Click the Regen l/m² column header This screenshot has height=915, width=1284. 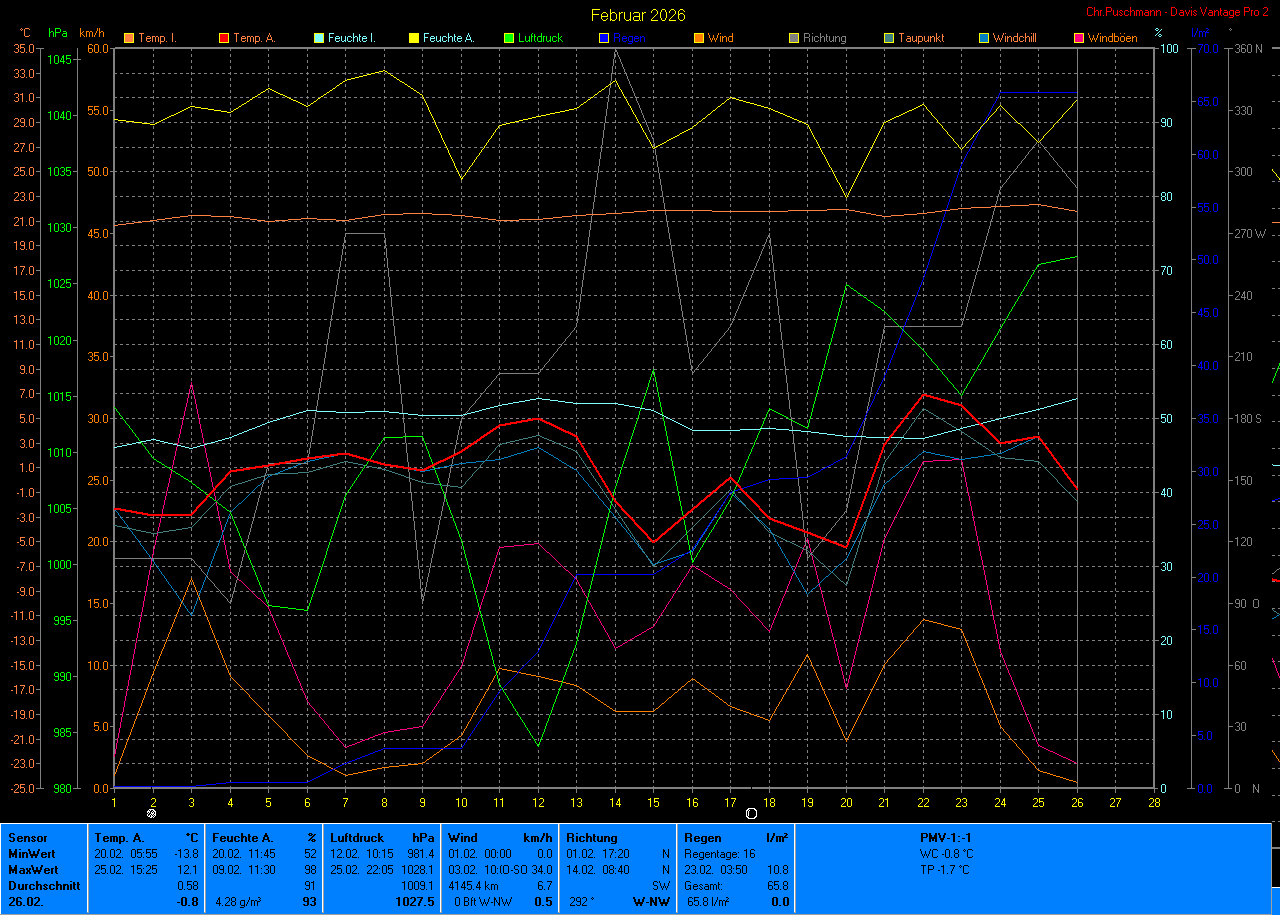pos(735,838)
